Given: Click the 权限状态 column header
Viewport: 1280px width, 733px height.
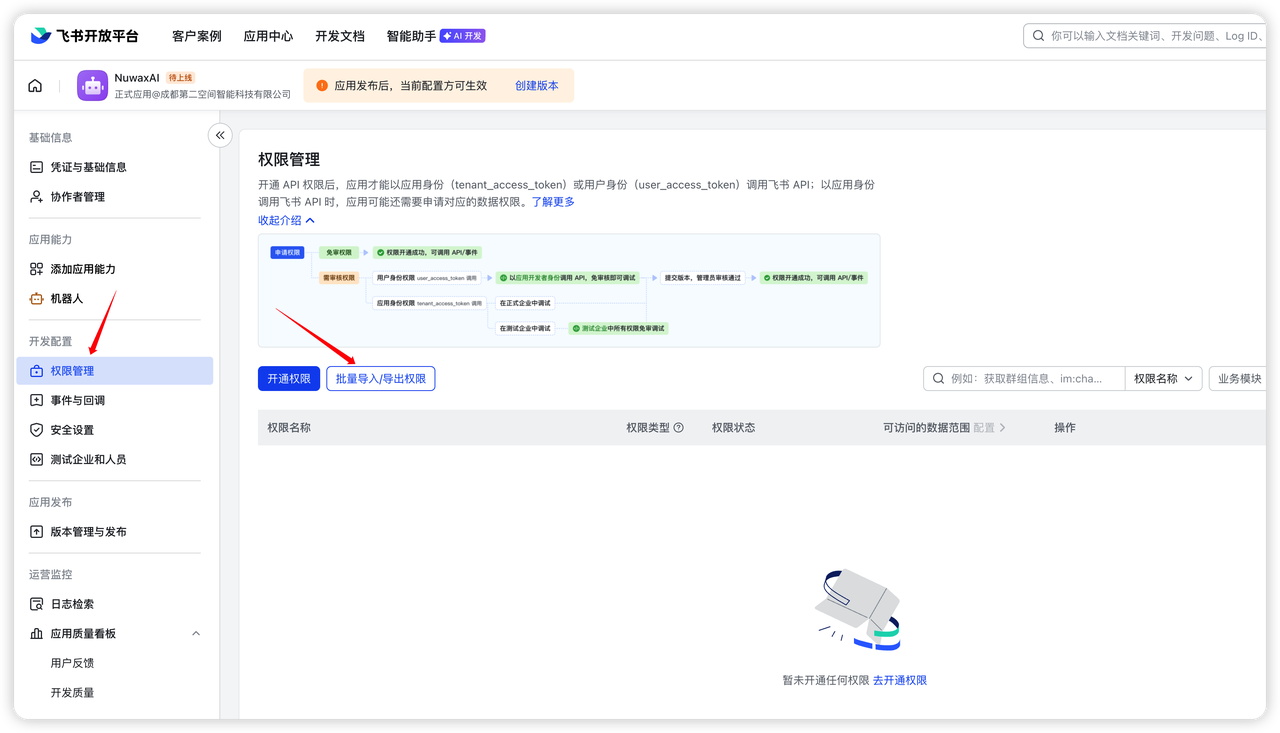Looking at the screenshot, I should point(734,428).
